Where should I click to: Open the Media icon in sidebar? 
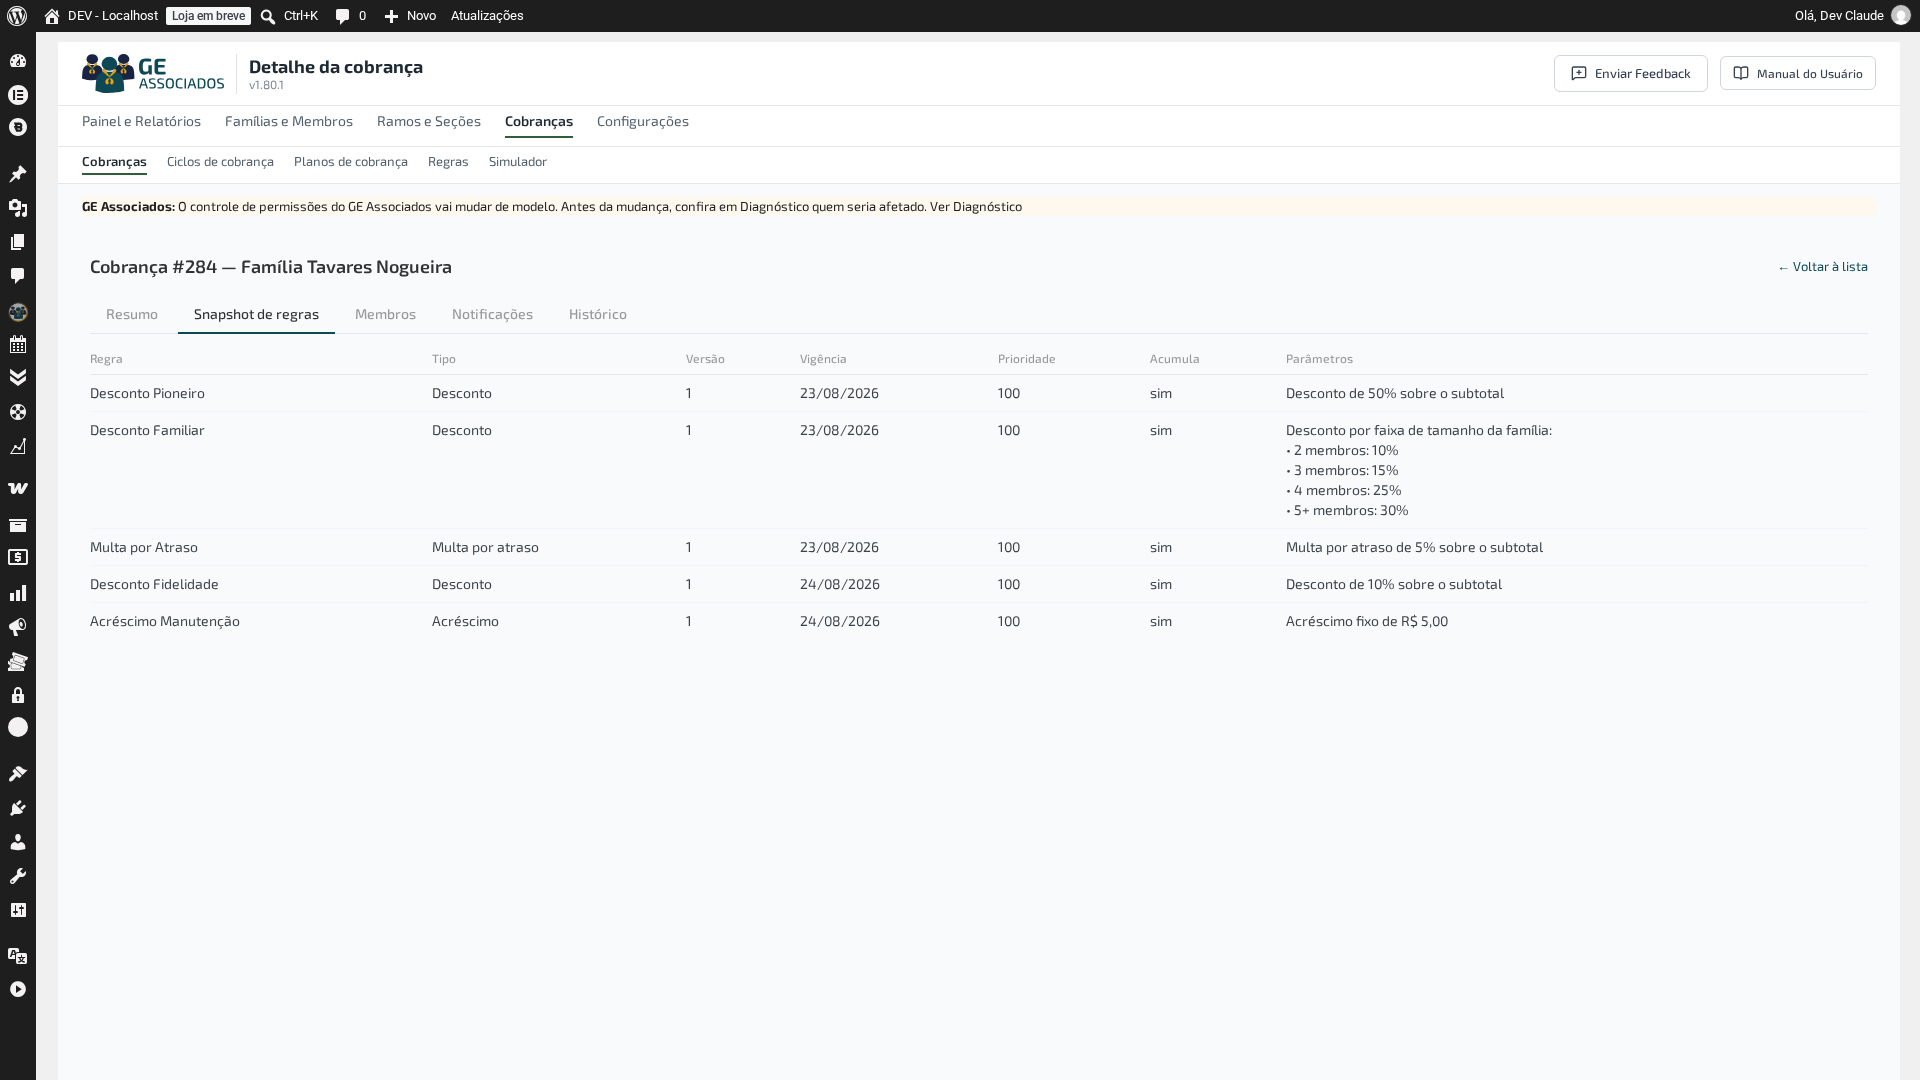click(x=18, y=208)
